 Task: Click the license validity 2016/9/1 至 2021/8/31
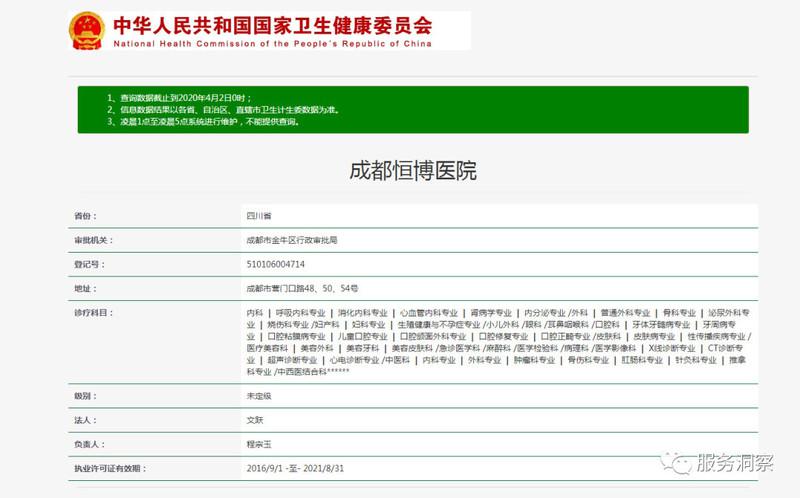pos(295,468)
